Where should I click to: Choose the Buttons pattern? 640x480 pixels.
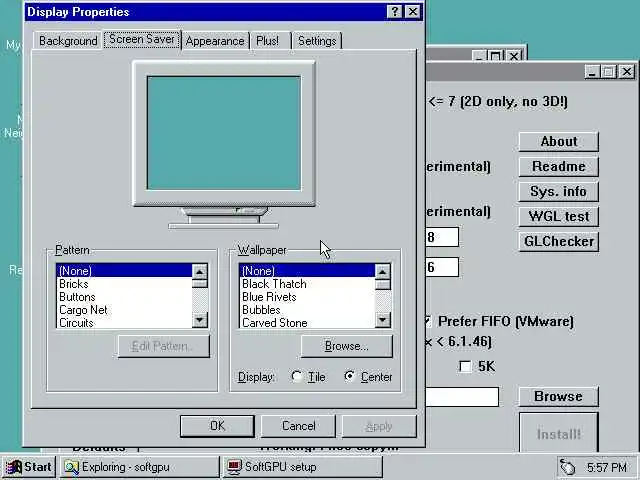[x=124, y=297]
